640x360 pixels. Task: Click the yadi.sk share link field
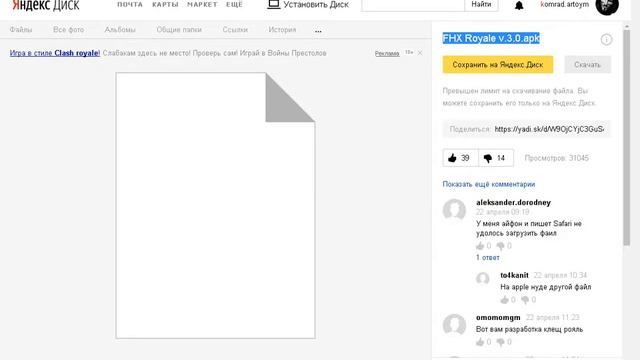[549, 129]
